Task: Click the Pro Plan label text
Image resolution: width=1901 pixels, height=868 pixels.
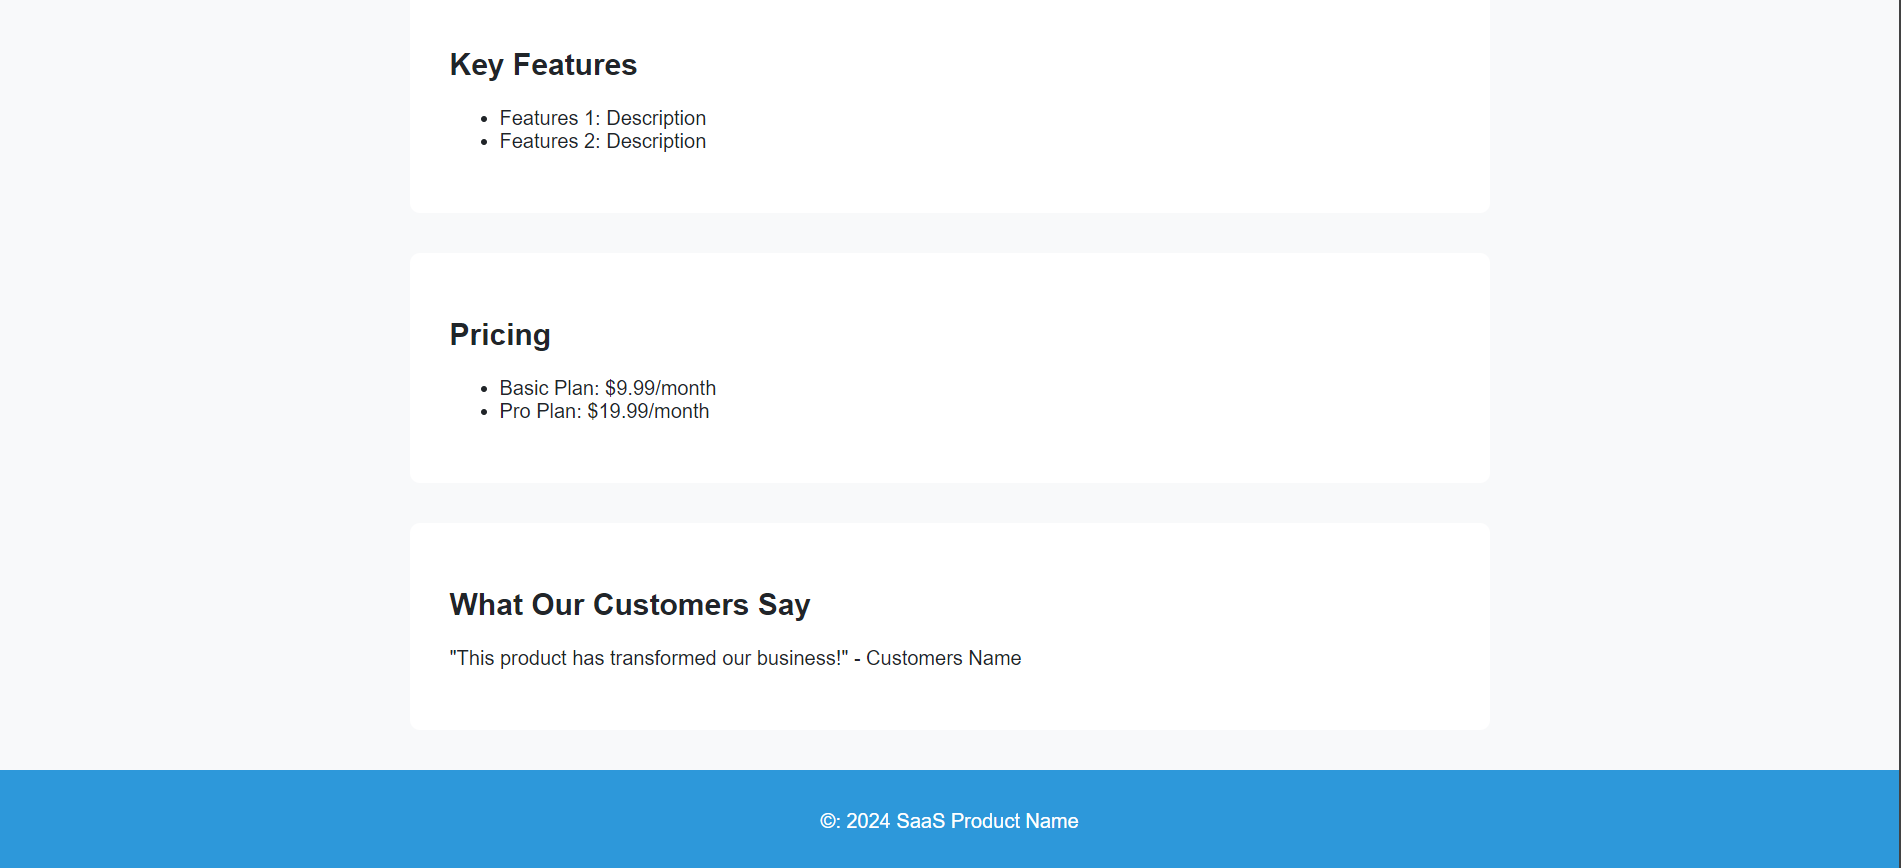Action: coord(540,411)
